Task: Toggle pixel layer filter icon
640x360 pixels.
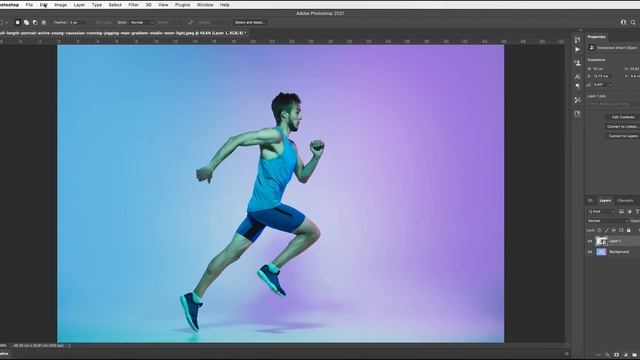Action: (x=621, y=211)
